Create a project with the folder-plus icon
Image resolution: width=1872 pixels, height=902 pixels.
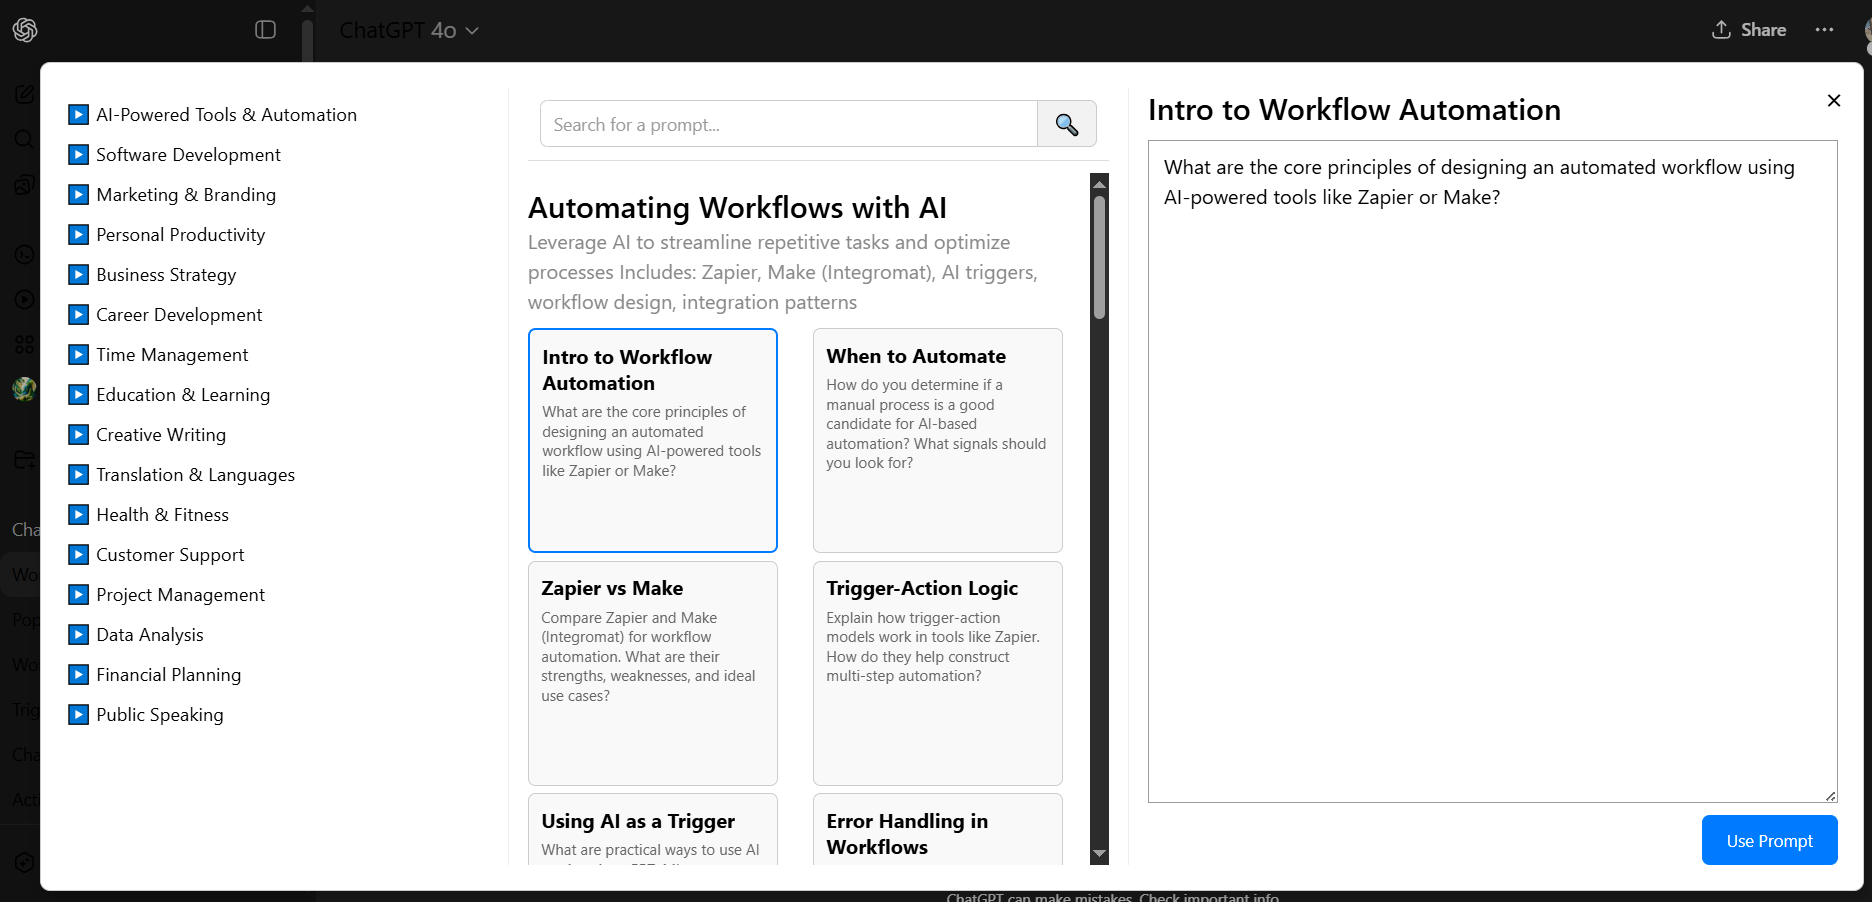24,459
